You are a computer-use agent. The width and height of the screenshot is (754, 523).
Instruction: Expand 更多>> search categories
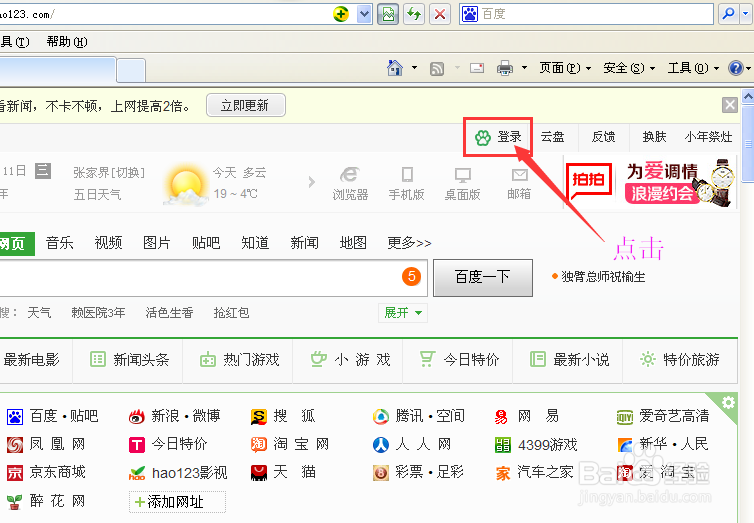[409, 243]
